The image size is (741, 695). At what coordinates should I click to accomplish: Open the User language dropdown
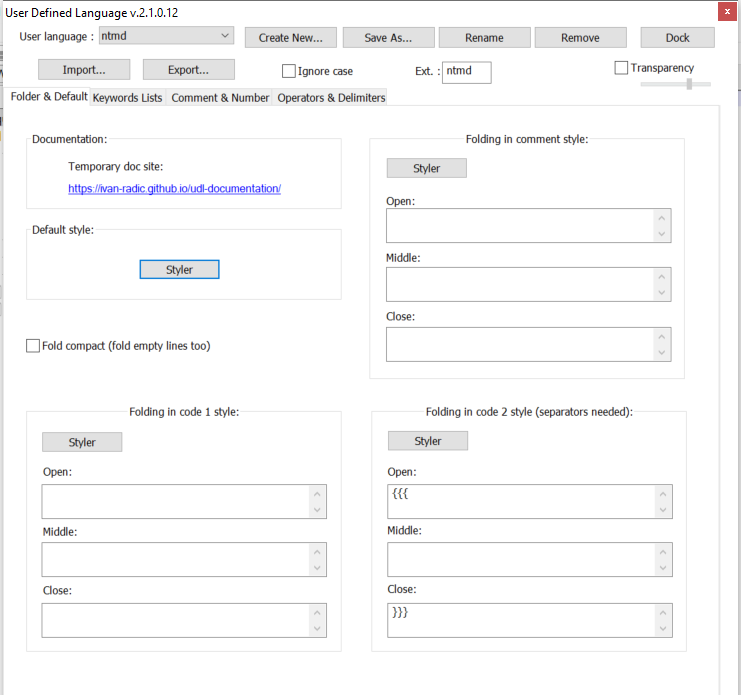pos(166,37)
